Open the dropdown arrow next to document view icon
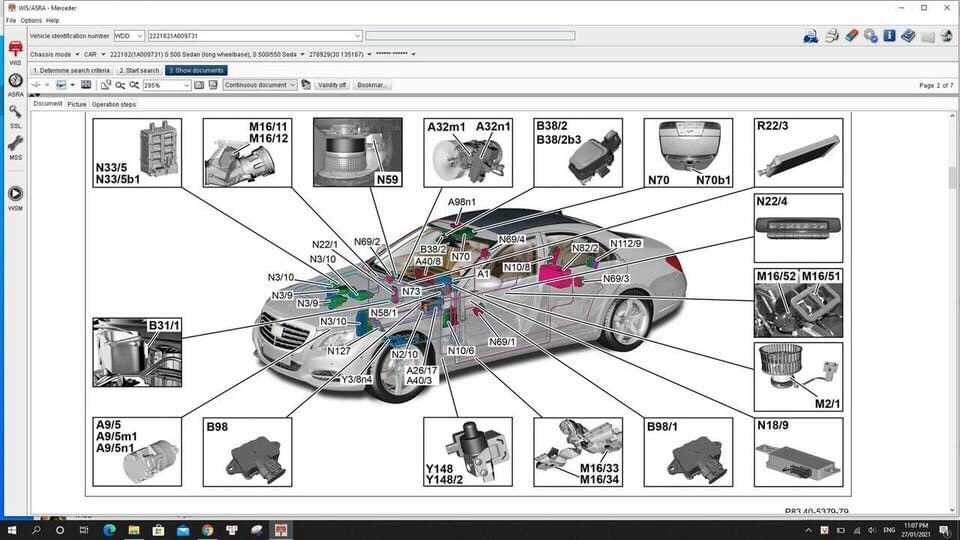The height and width of the screenshot is (540, 960). tap(72, 85)
